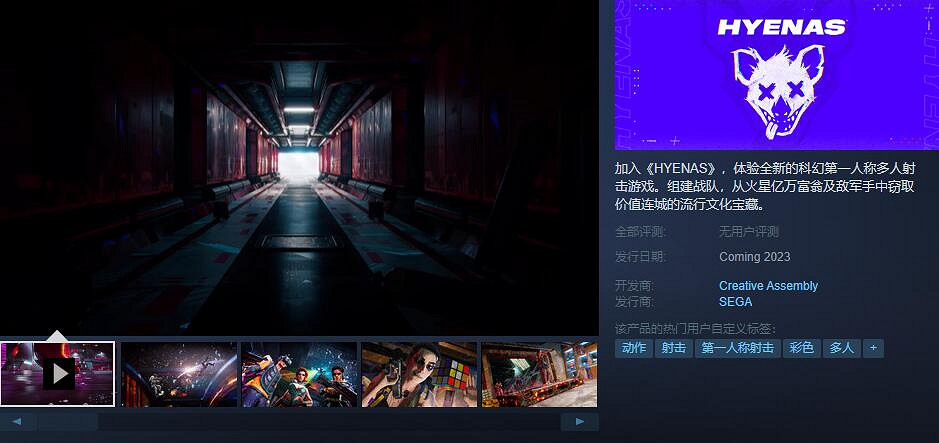Click the Coming 2023 release date text
939x443 pixels.
(x=755, y=257)
